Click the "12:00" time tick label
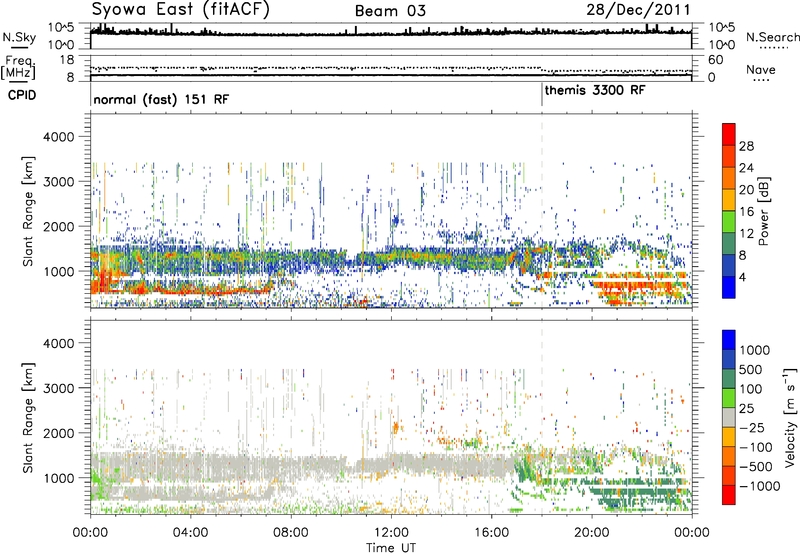Viewport: 800px width, 554px height. pos(391,533)
